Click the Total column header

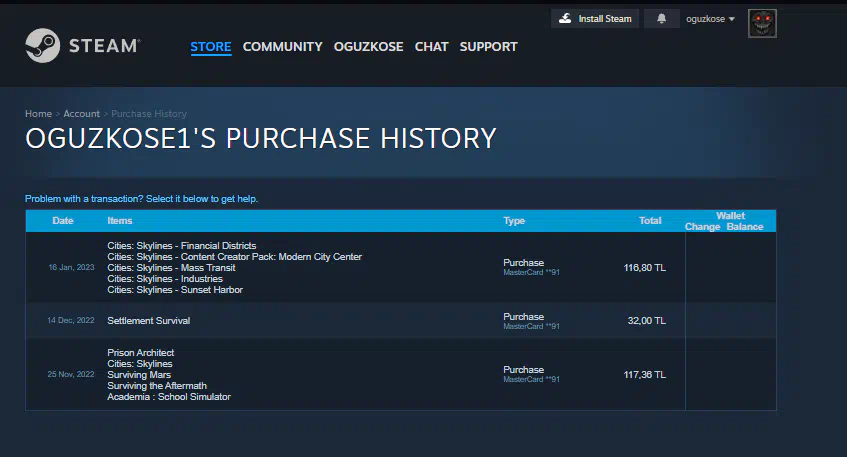click(x=650, y=220)
